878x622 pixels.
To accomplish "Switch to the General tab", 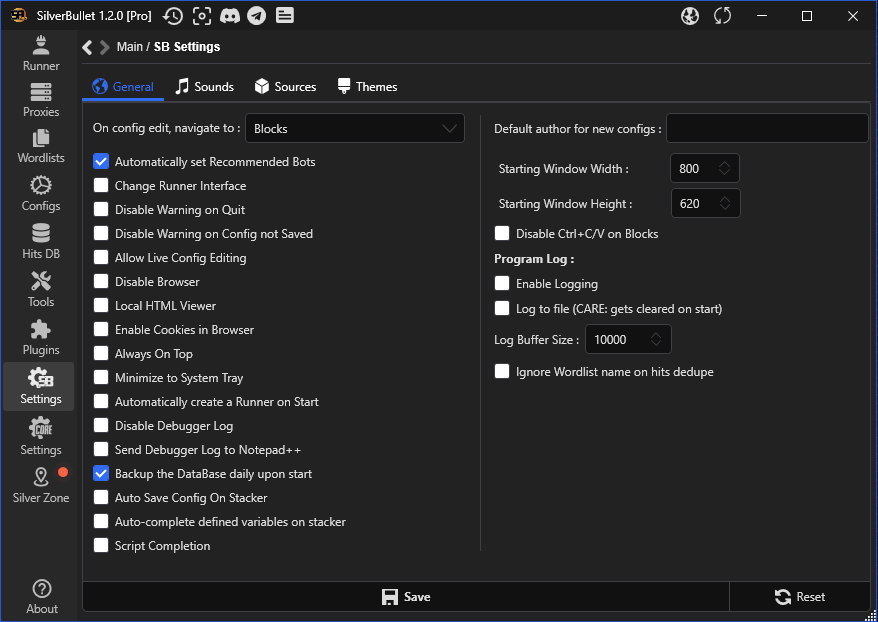I will click(123, 87).
